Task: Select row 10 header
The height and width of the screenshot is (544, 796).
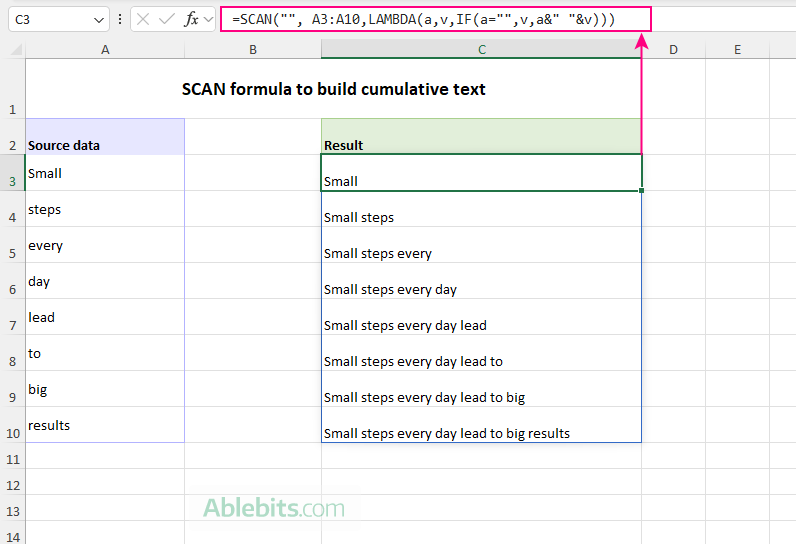Action: click(x=13, y=425)
